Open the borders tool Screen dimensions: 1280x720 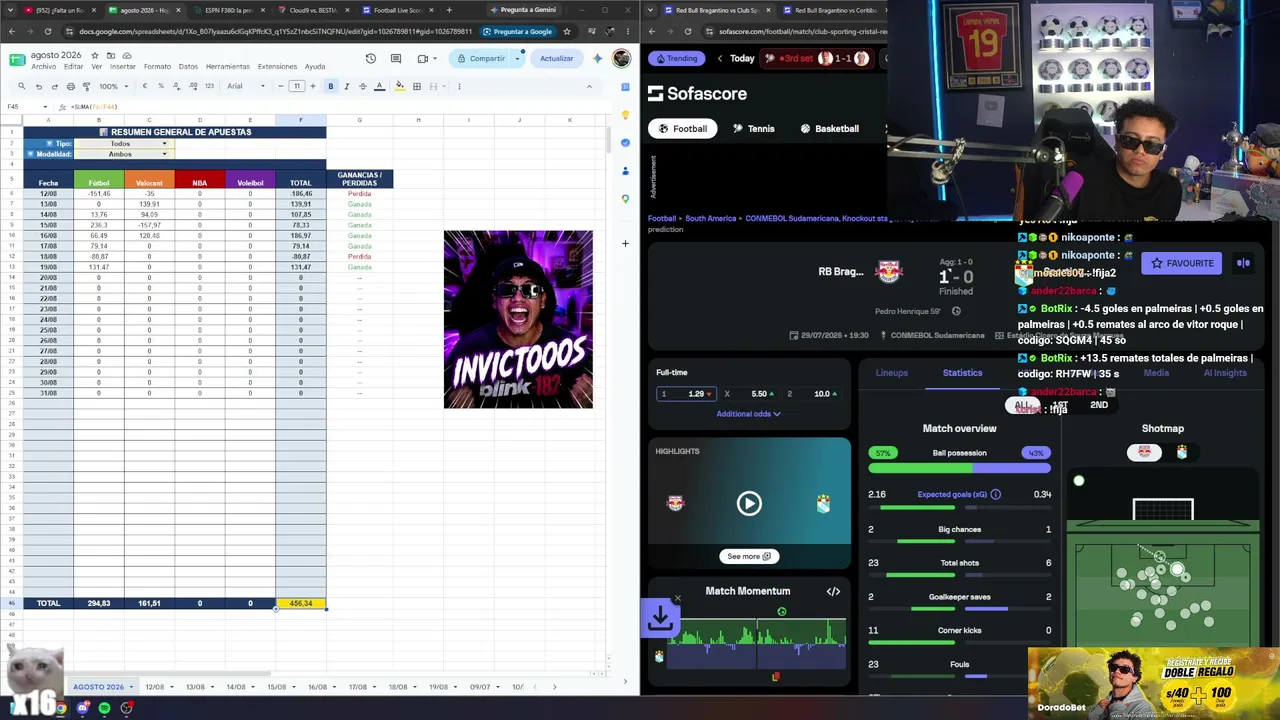click(x=417, y=86)
